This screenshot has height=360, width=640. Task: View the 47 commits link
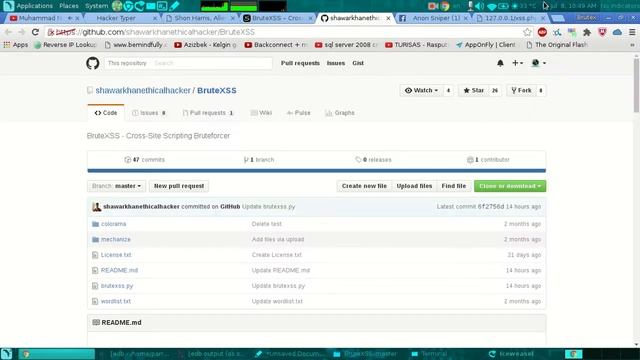(144, 160)
